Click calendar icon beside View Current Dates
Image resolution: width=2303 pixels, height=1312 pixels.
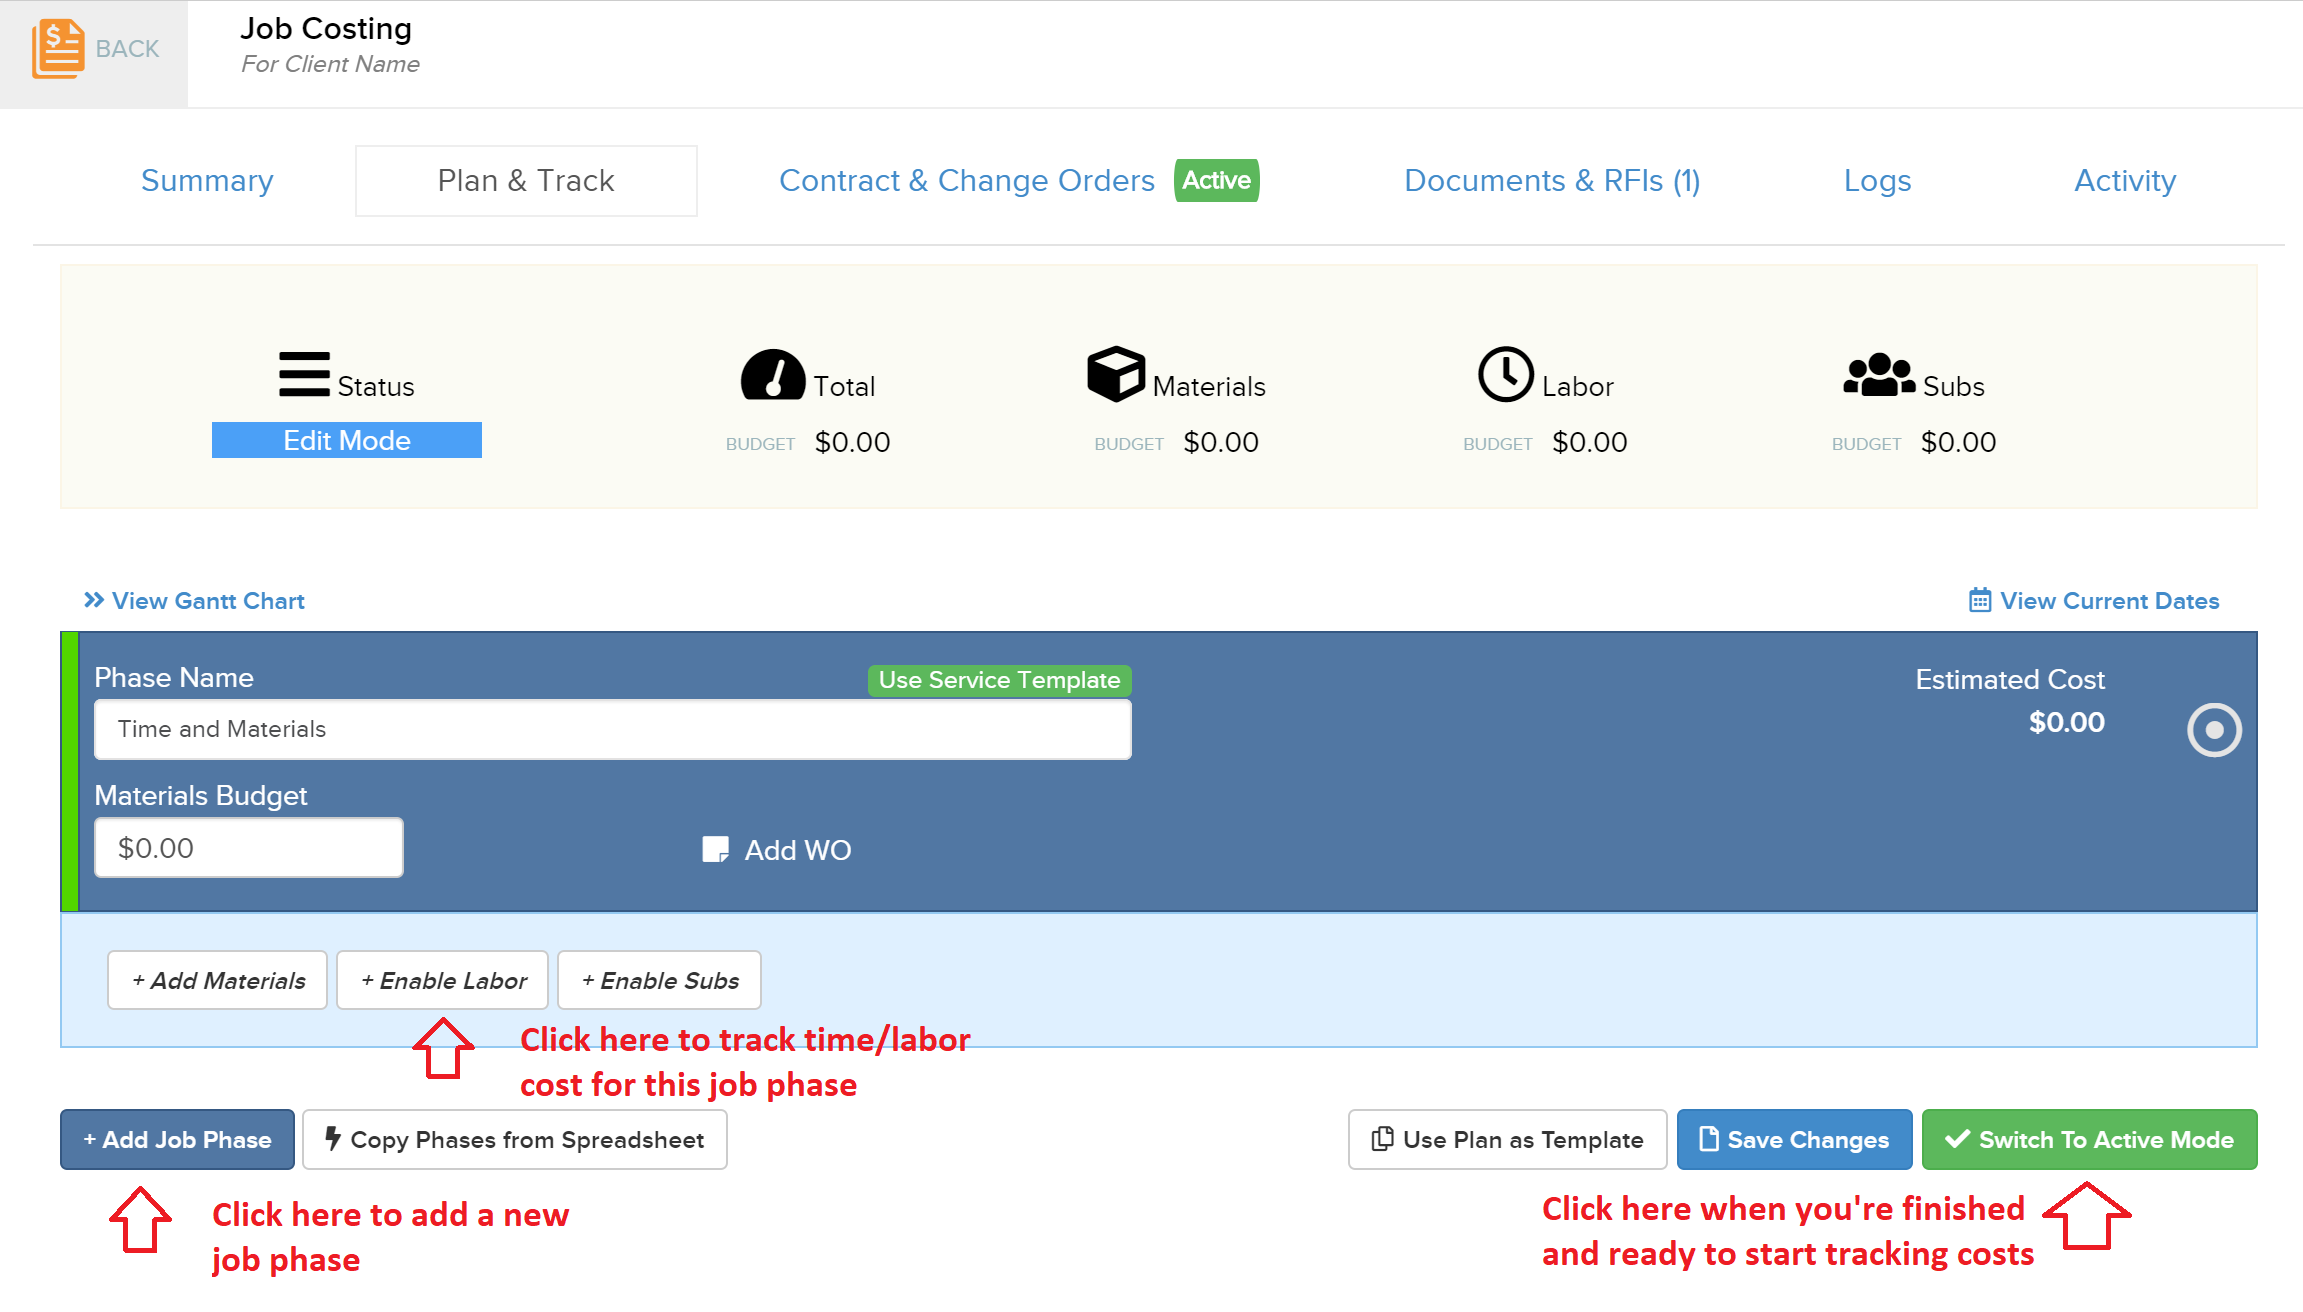[1980, 600]
